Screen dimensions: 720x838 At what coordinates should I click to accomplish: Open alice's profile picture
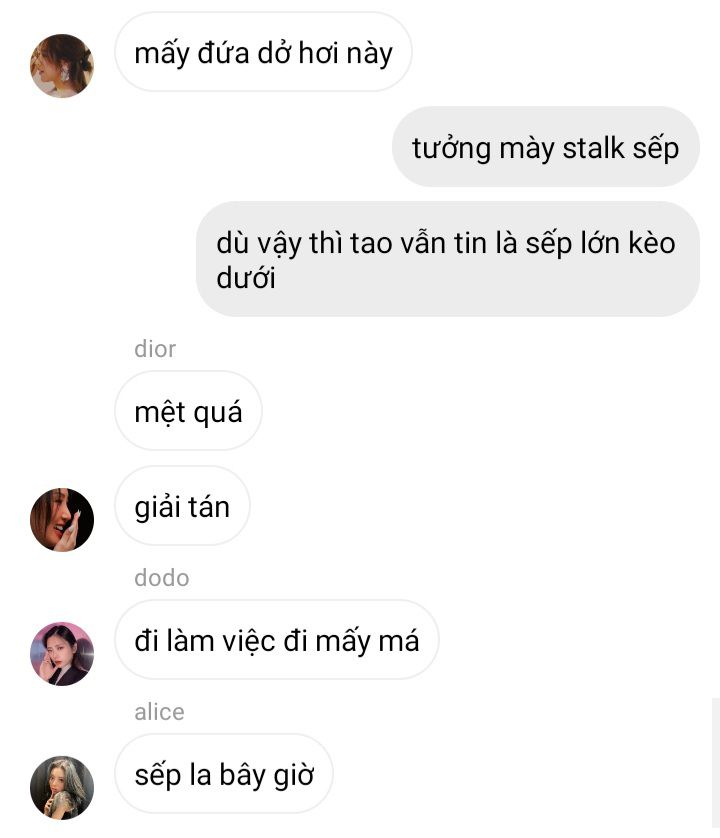pos(62,787)
